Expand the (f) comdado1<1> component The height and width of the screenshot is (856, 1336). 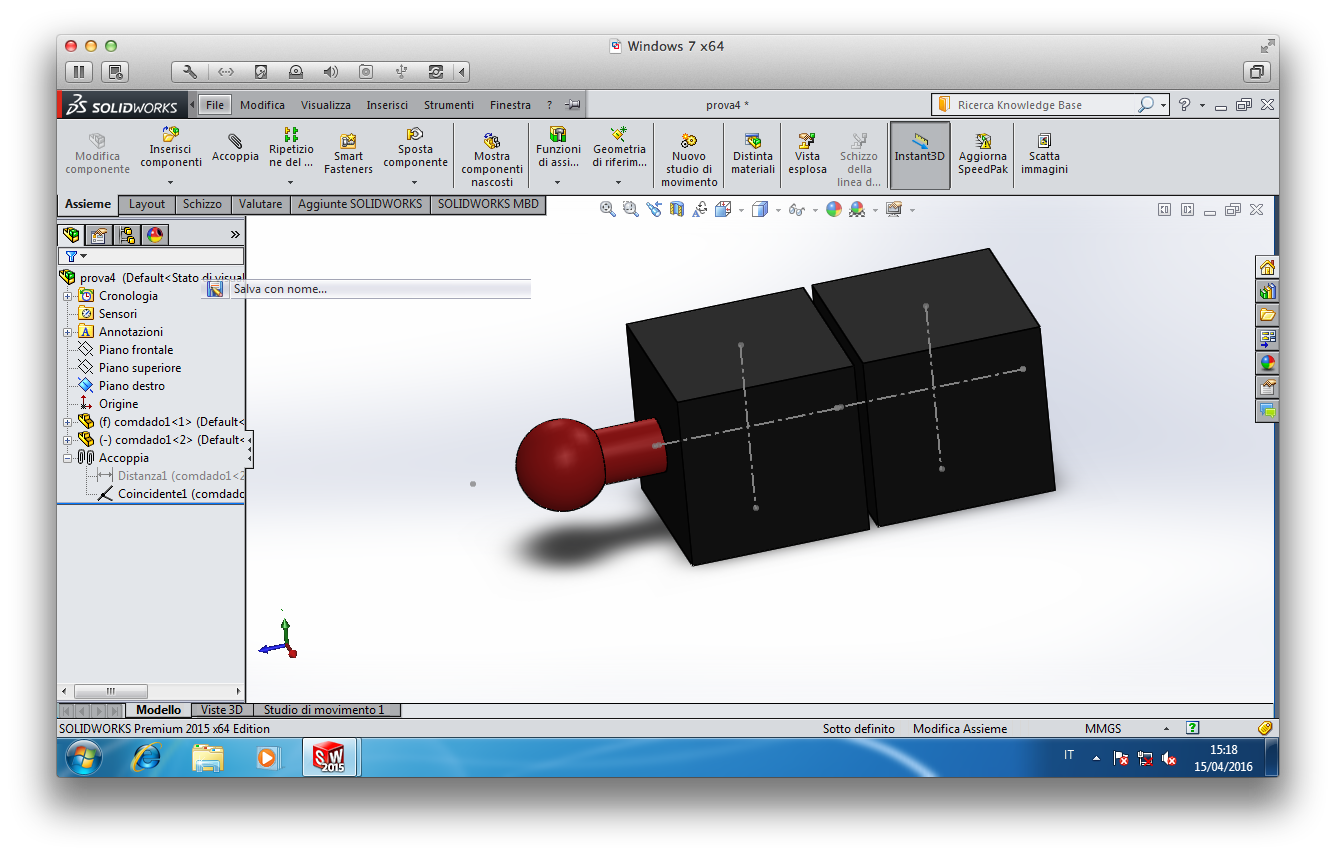click(x=67, y=422)
